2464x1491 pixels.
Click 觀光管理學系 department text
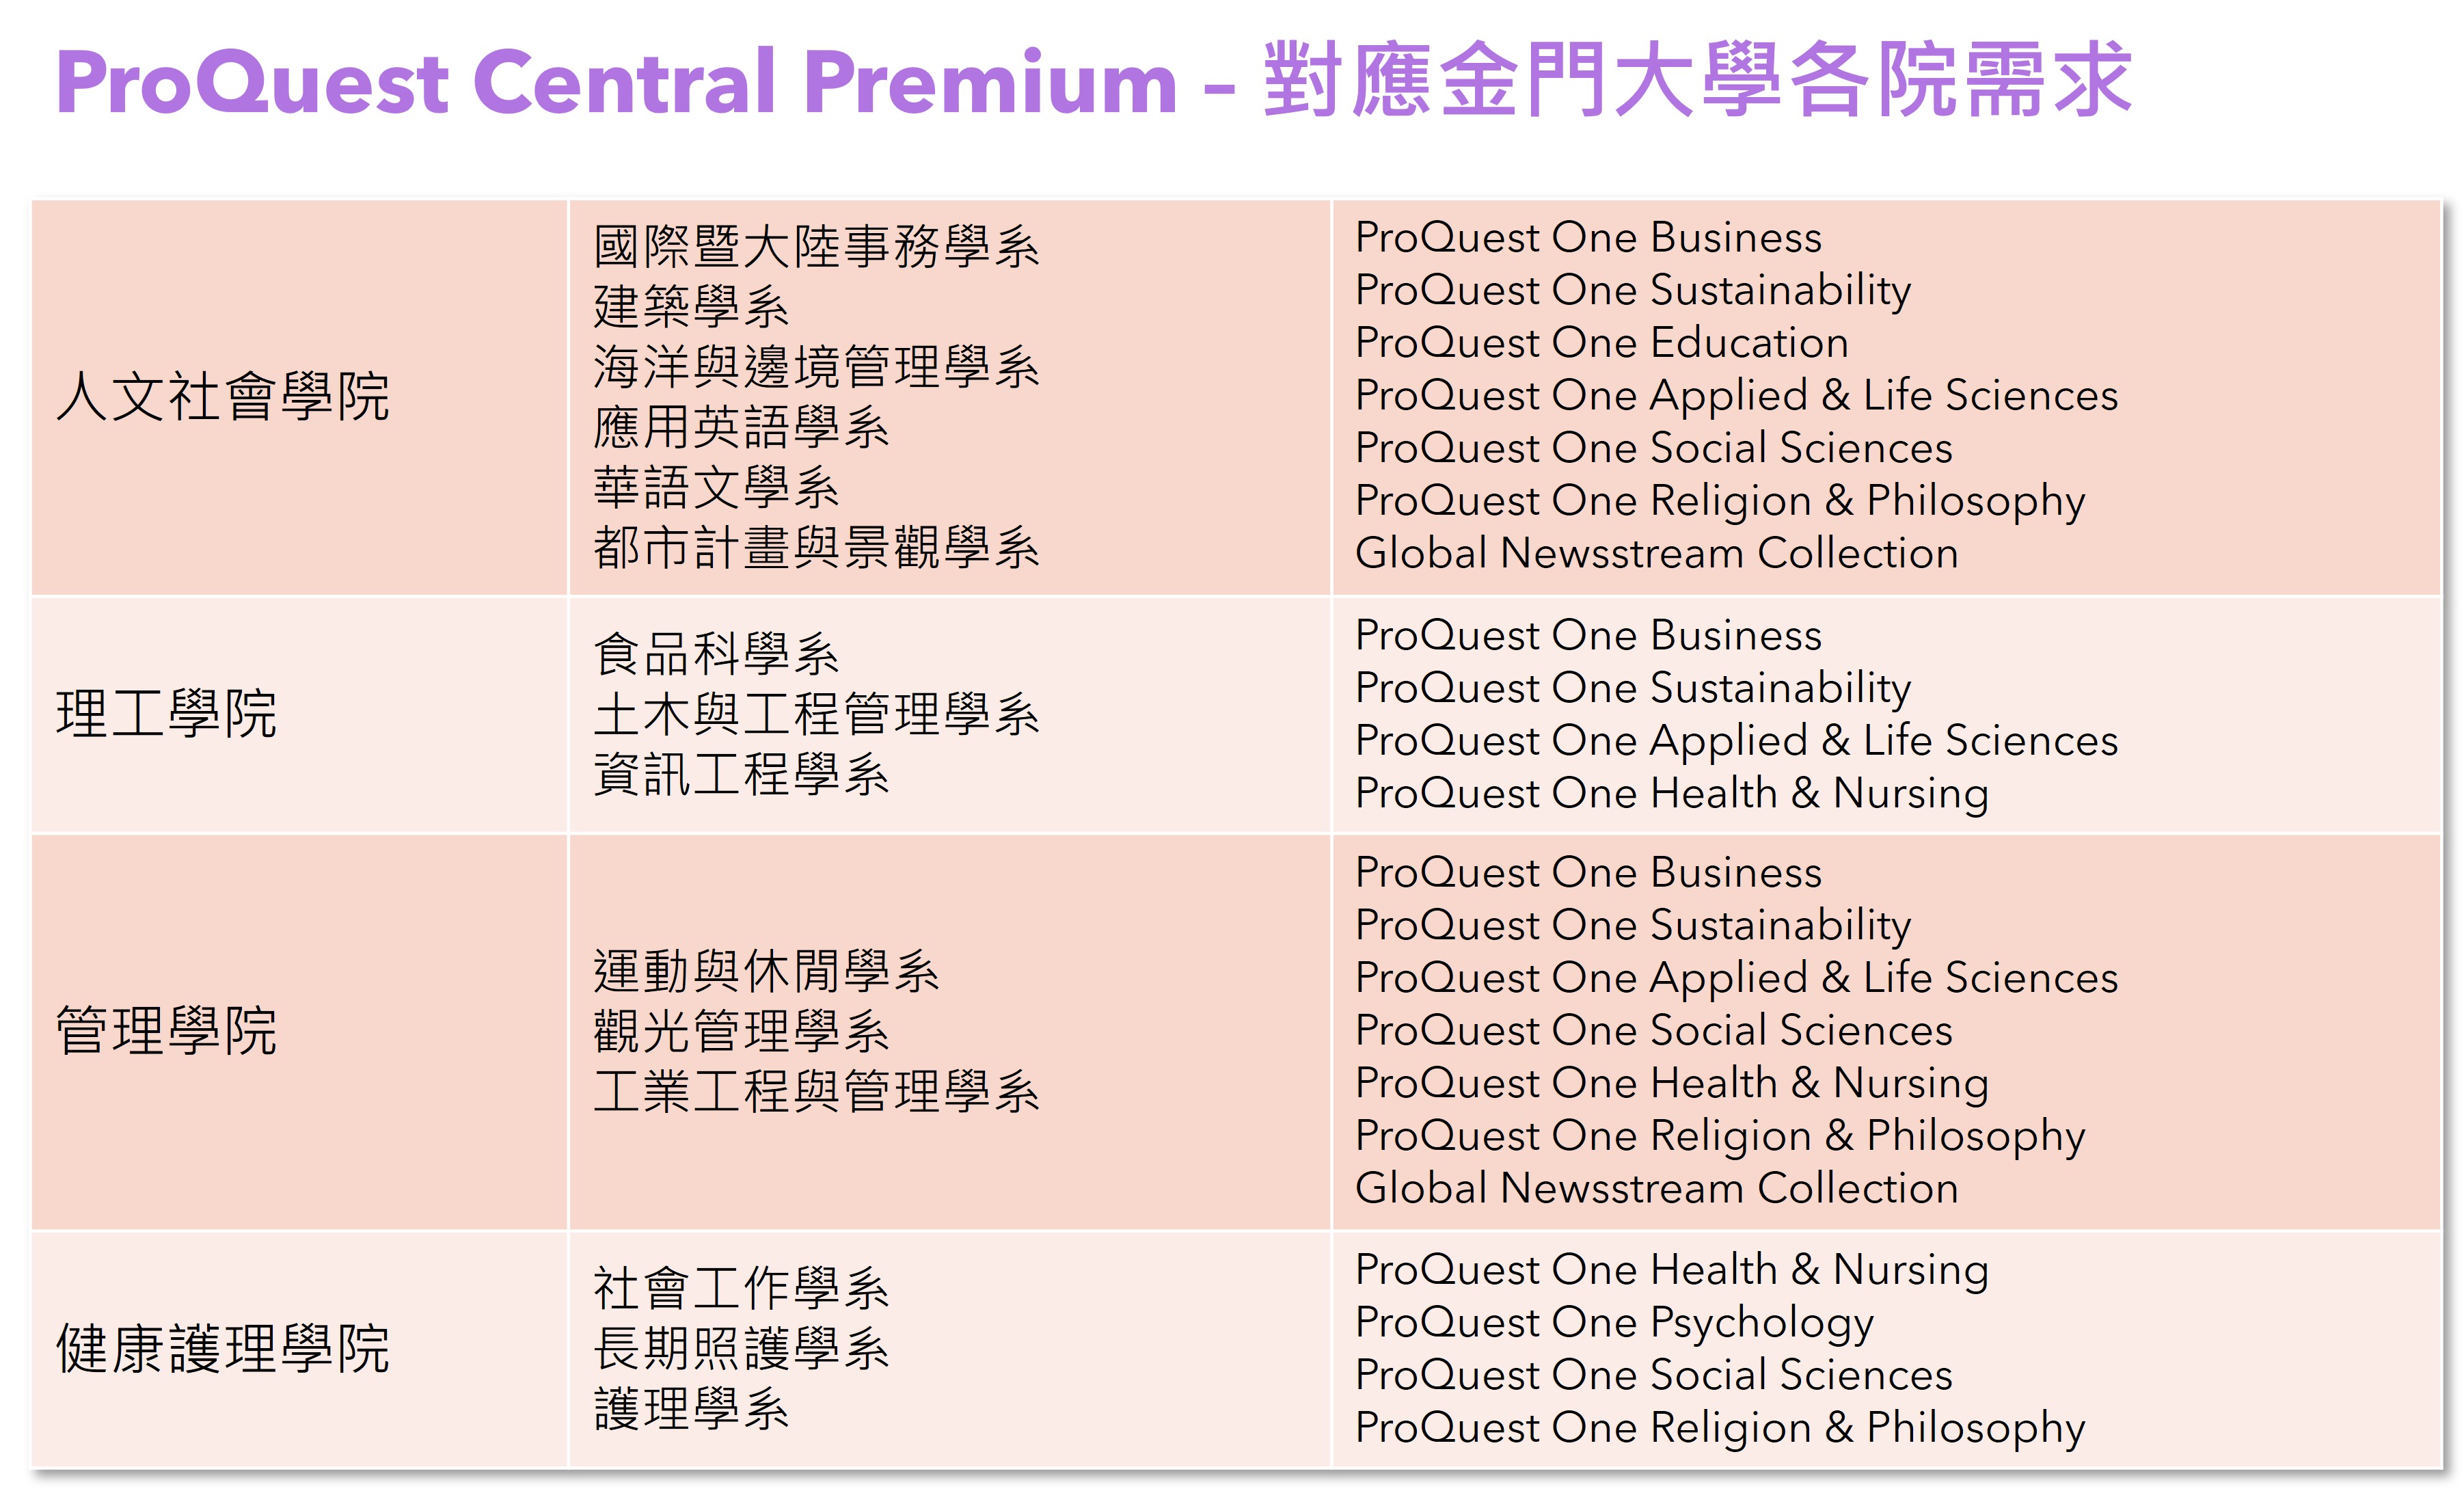click(741, 1031)
